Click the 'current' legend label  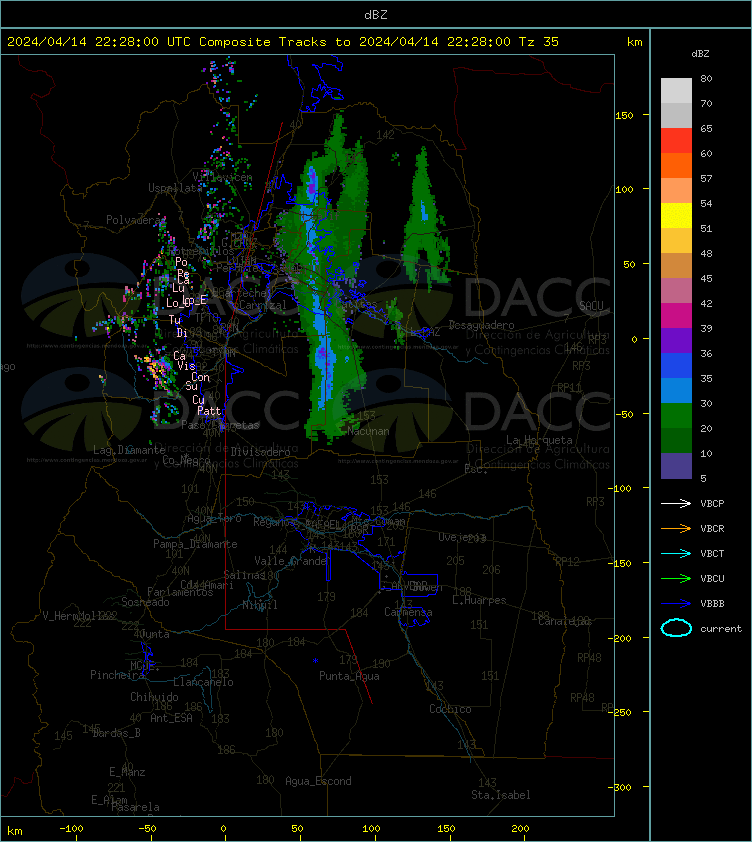pyautogui.click(x=721, y=629)
